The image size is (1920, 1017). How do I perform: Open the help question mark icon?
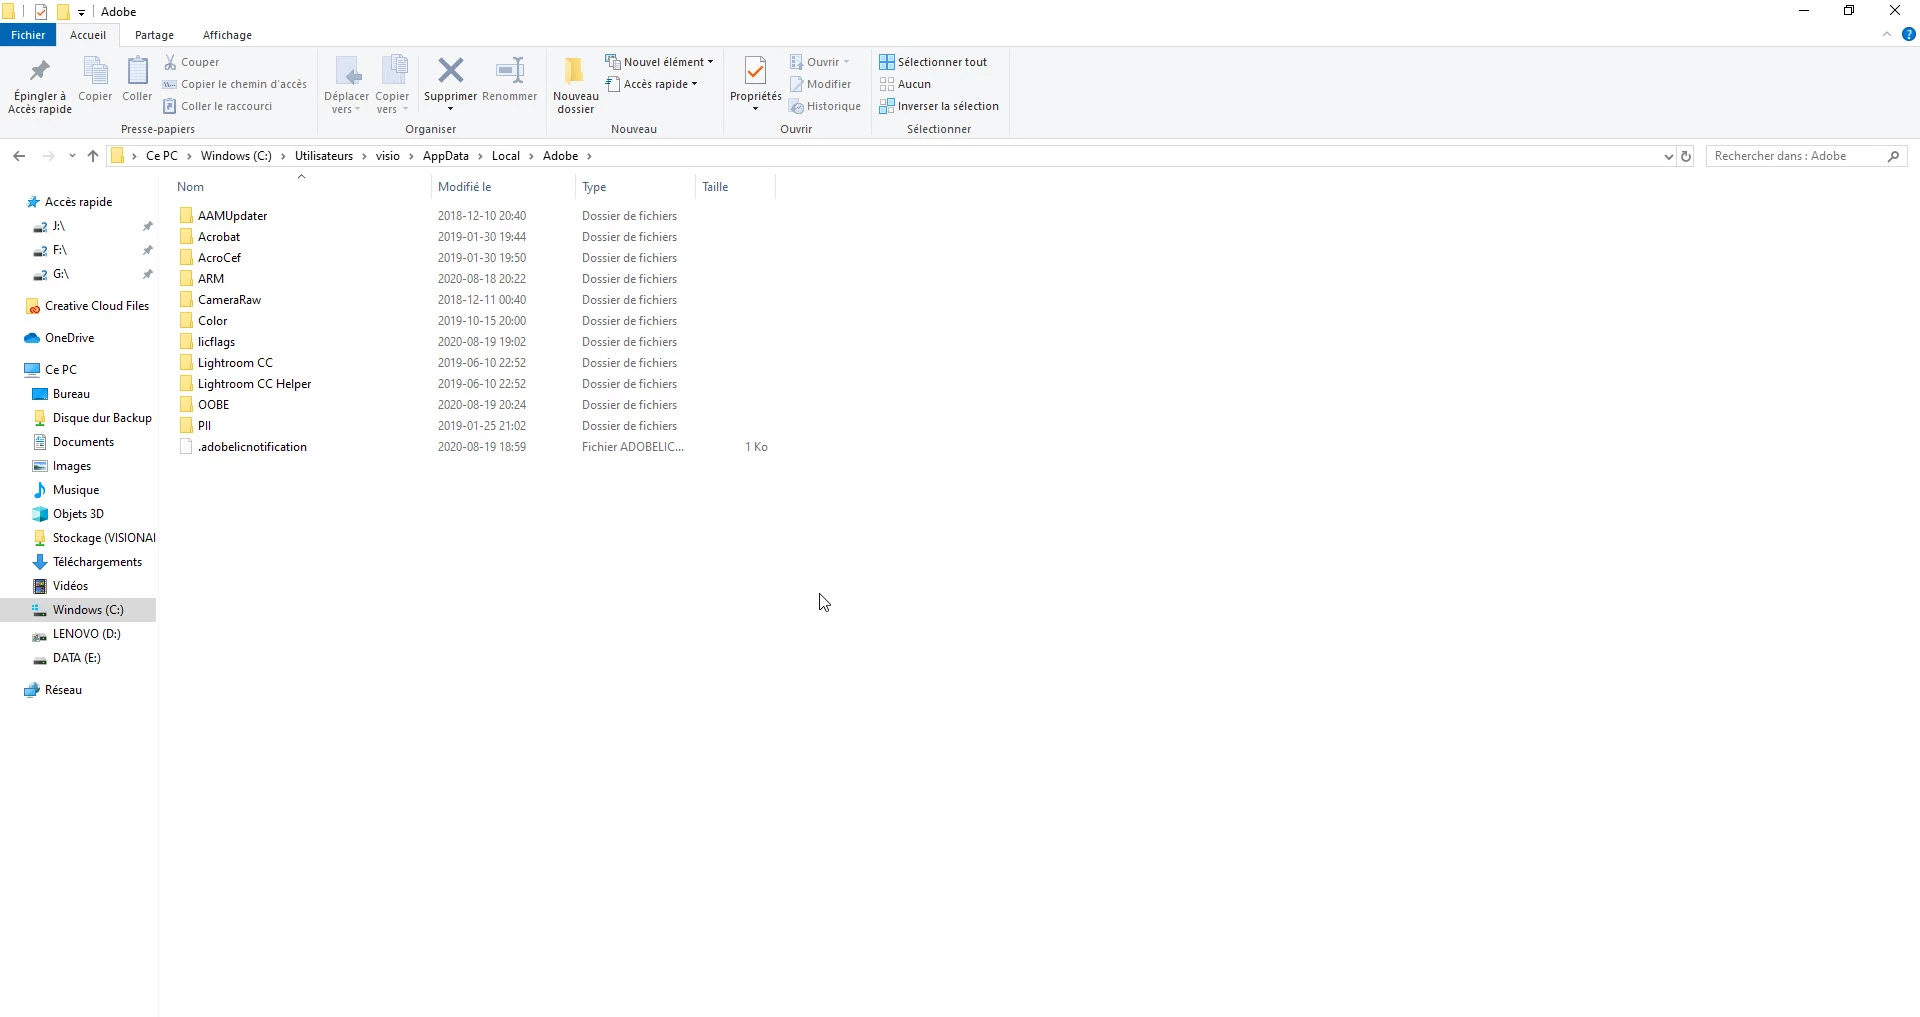click(1908, 34)
